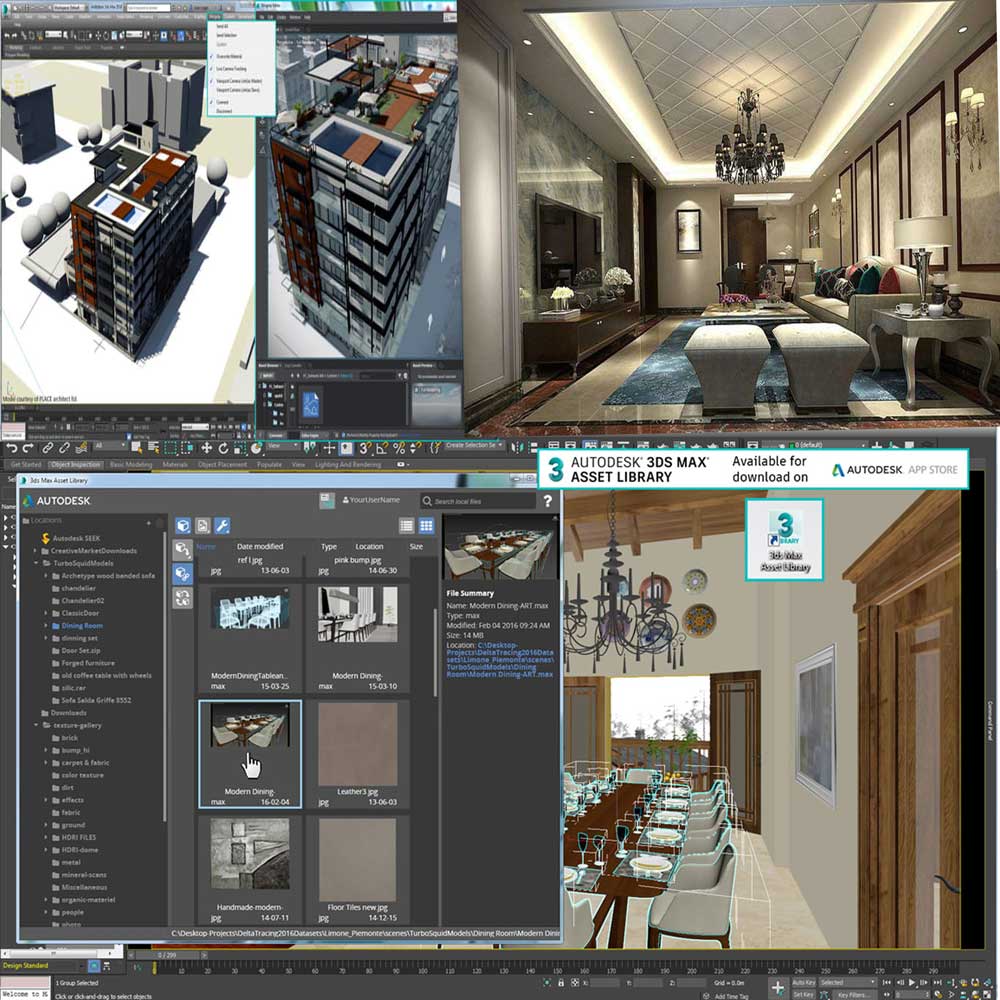This screenshot has height=1000, width=1000.
Task: Open the wrench settings icon in Asset Library
Action: click(x=223, y=525)
